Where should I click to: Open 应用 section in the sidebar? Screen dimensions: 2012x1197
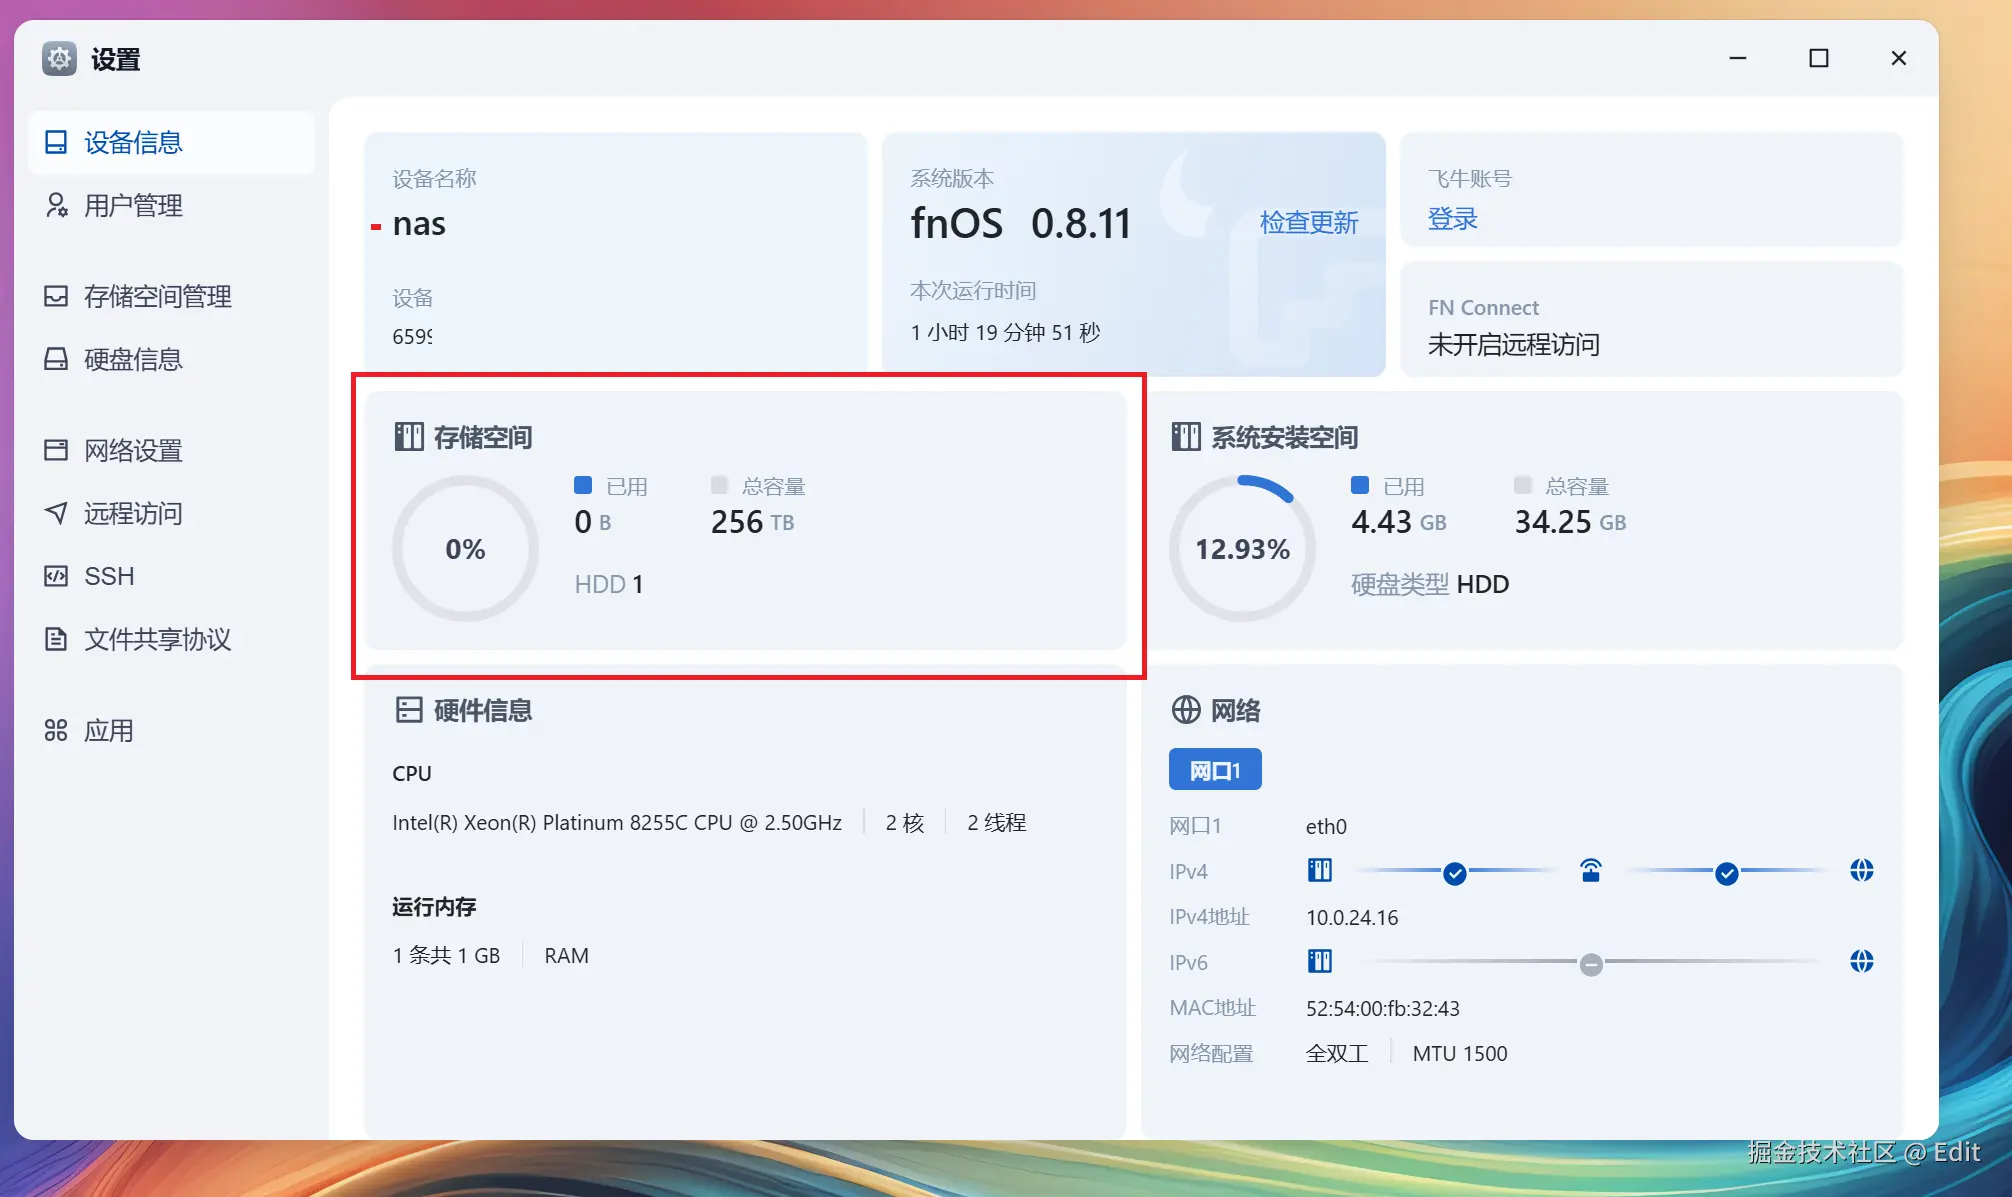click(110, 730)
